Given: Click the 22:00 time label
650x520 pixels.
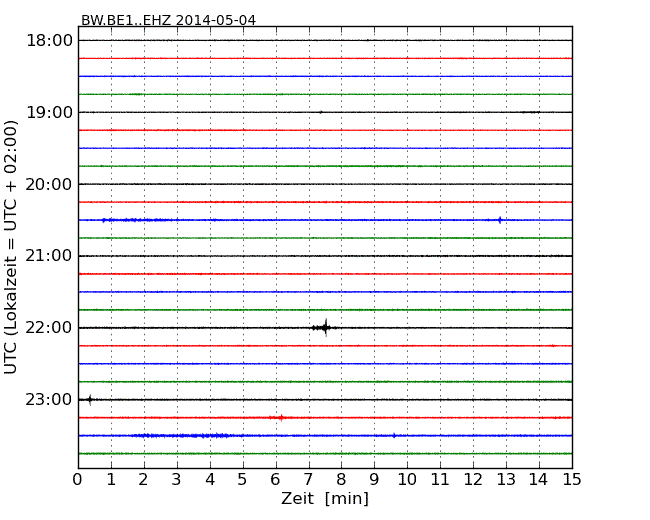Looking at the screenshot, I should [x=49, y=328].
